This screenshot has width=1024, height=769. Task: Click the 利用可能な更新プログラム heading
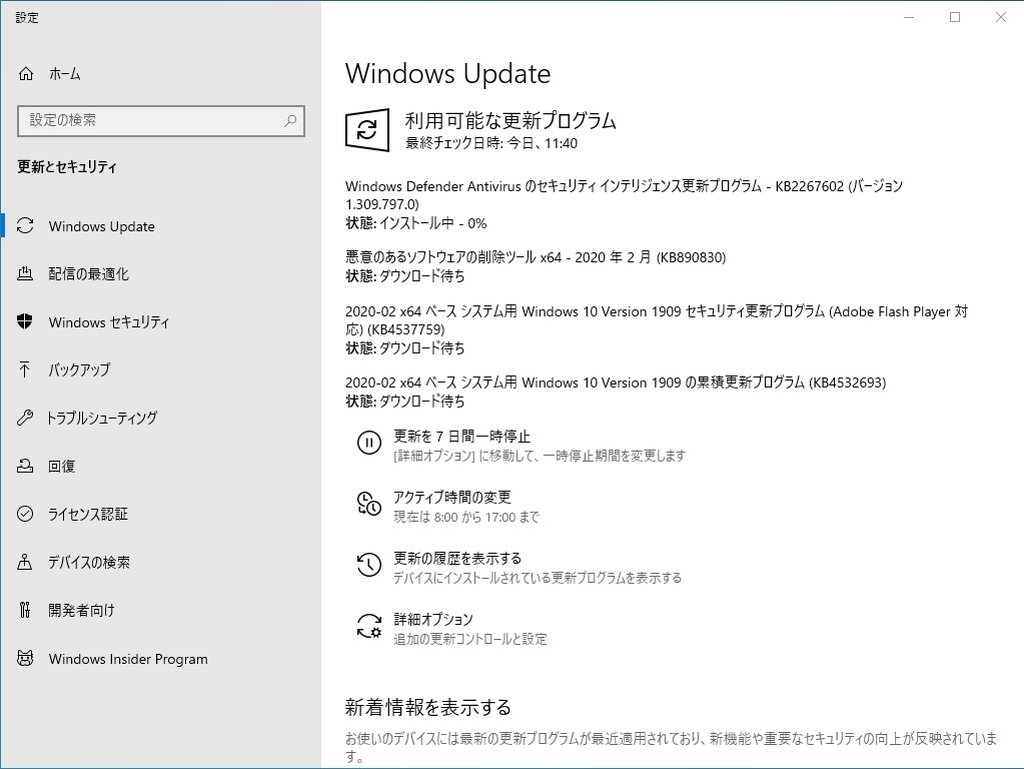[x=511, y=120]
